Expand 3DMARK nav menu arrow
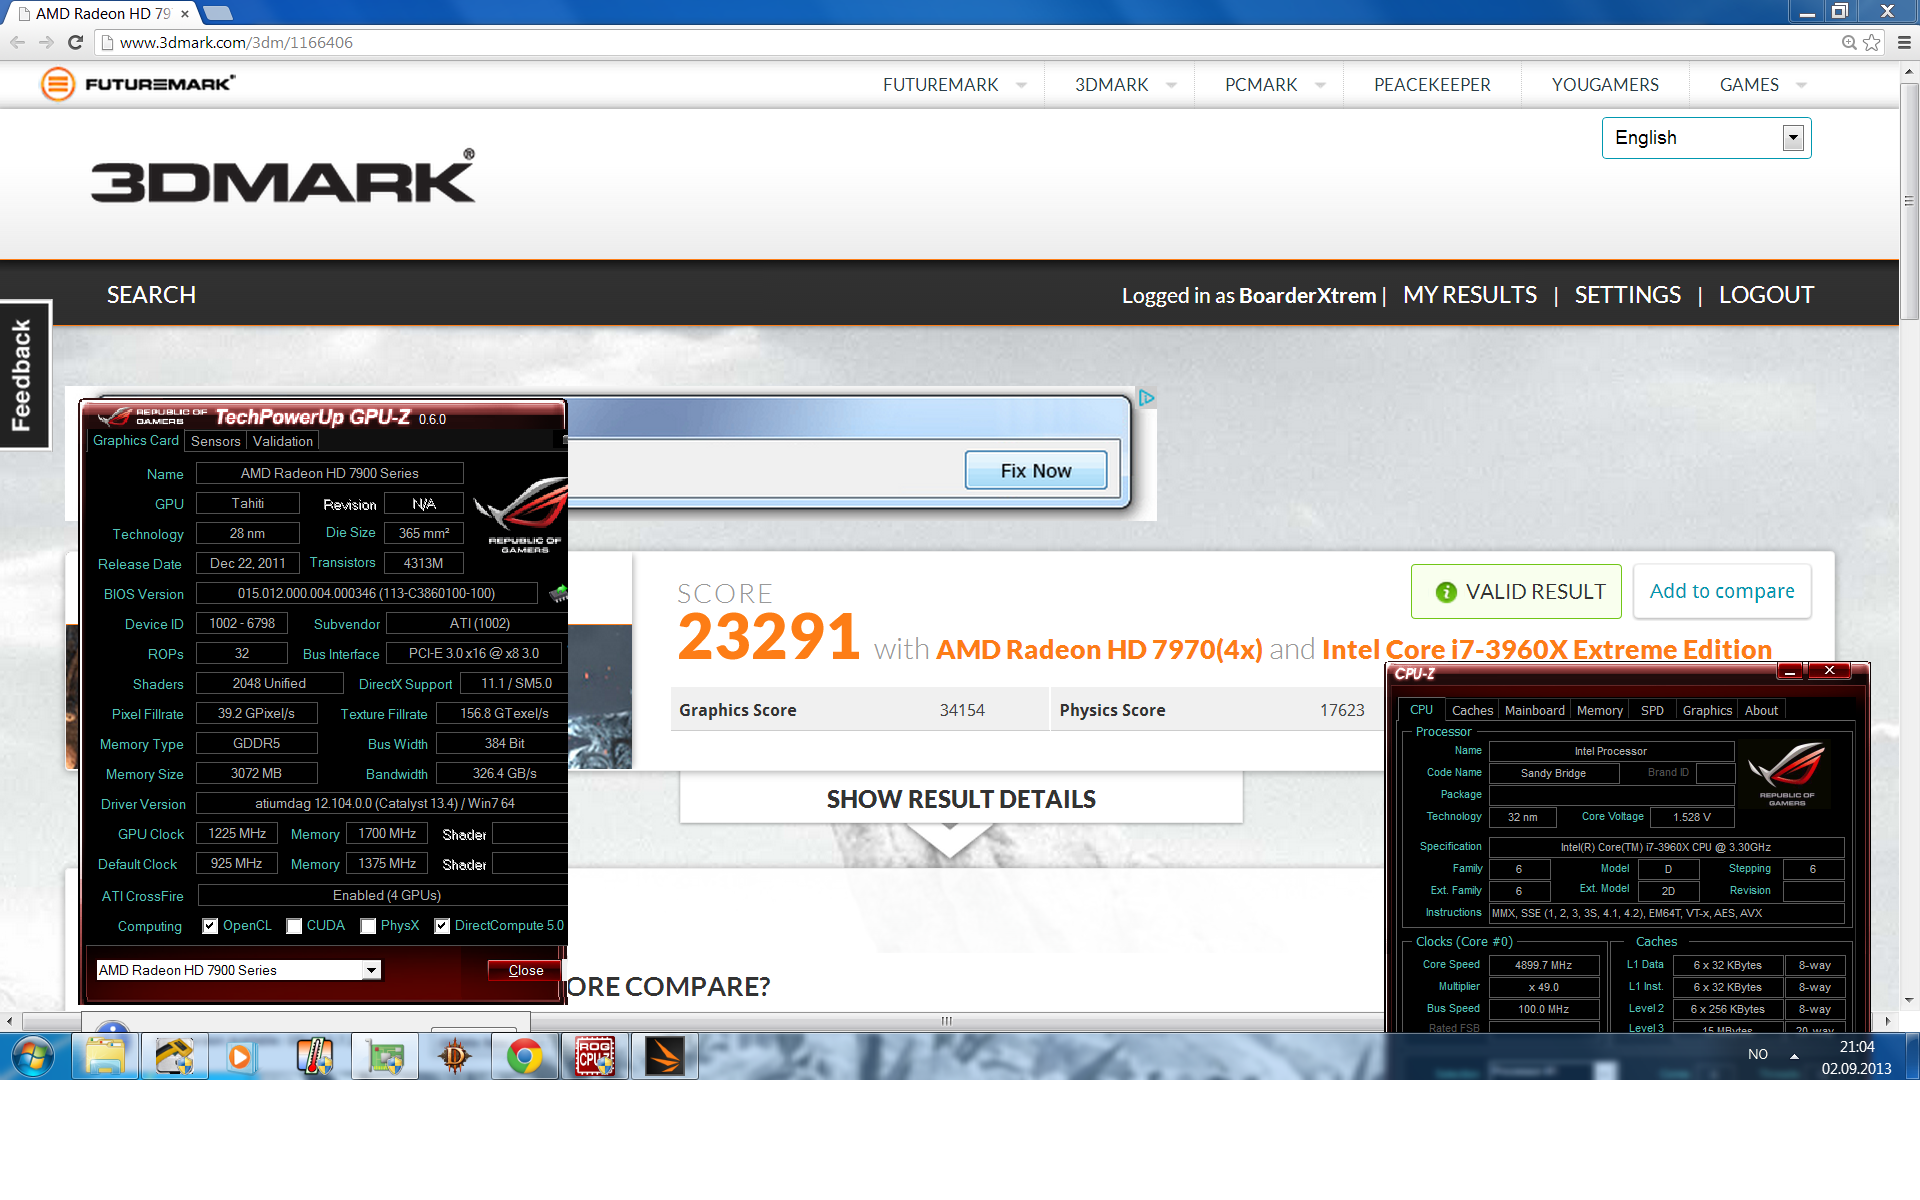Screen dimensions: 1920x1200 pyautogui.click(x=1171, y=85)
